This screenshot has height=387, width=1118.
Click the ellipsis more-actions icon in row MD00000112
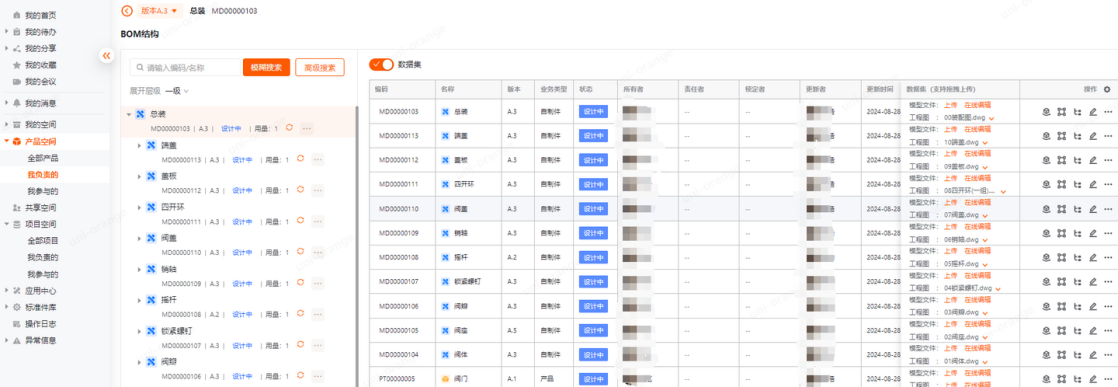coord(1107,160)
